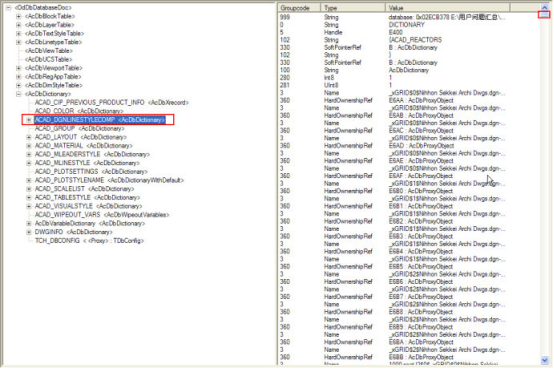Click the scrollbar up arrow
The height and width of the screenshot is (369, 554).
click(x=544, y=8)
